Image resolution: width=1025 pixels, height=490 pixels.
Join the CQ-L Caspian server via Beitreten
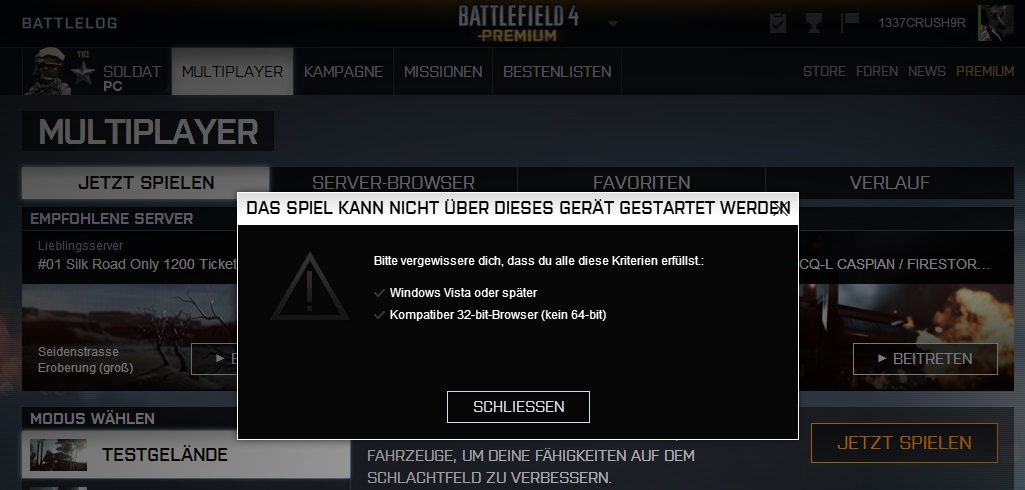pos(925,359)
